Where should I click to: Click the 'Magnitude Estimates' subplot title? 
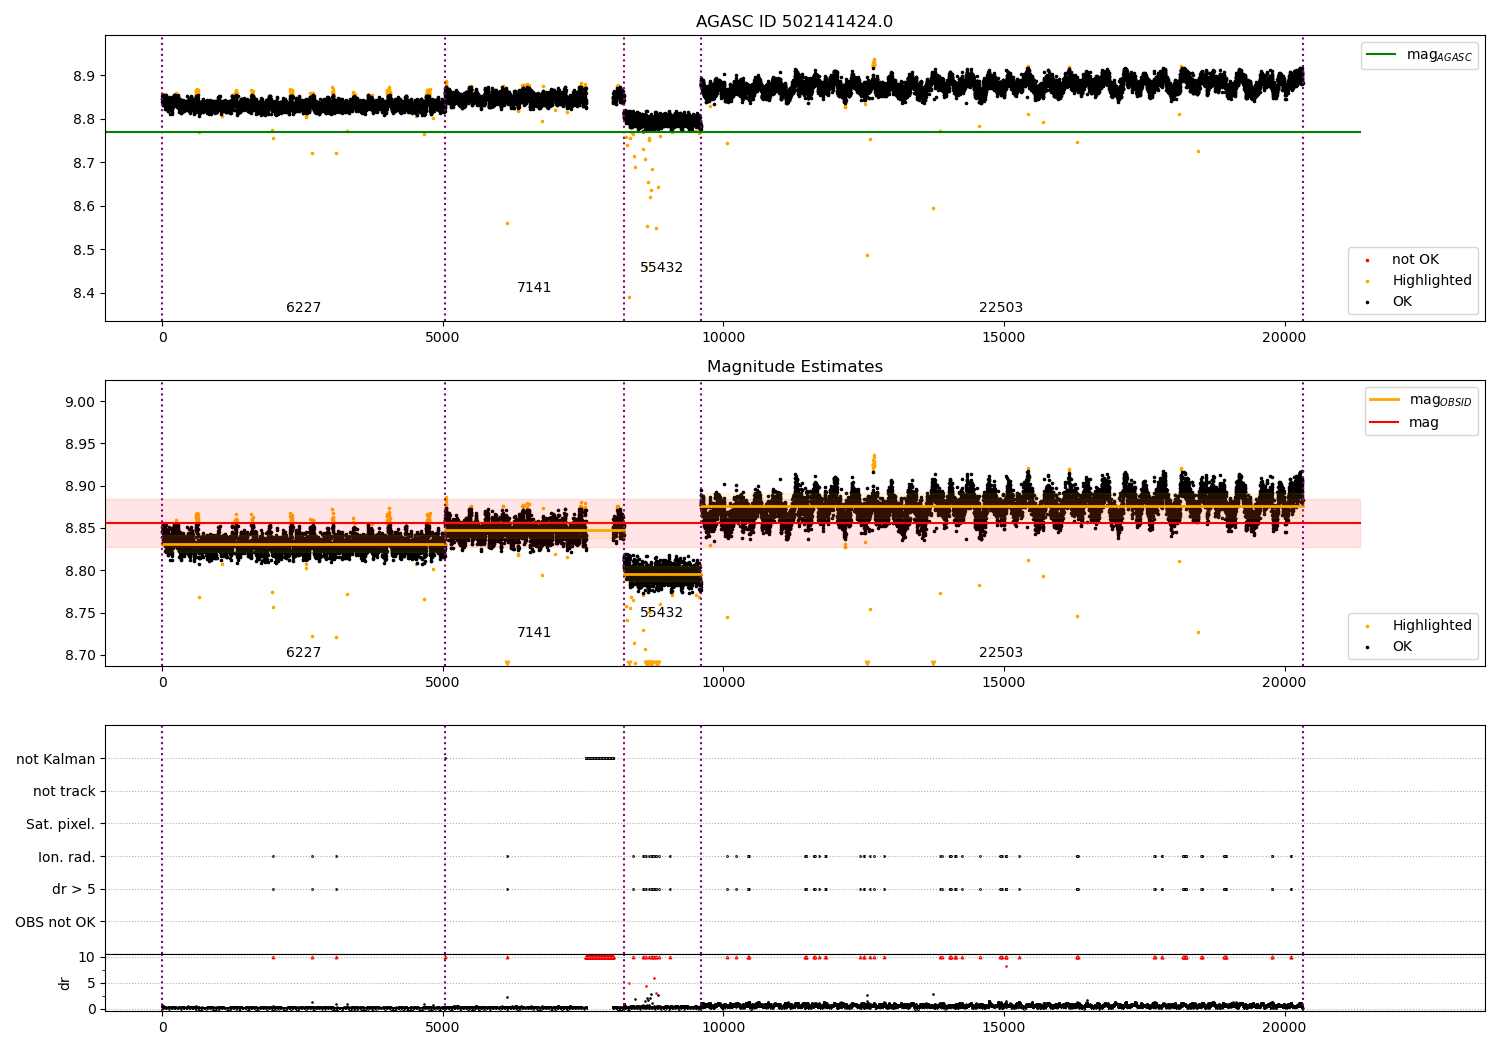794,367
